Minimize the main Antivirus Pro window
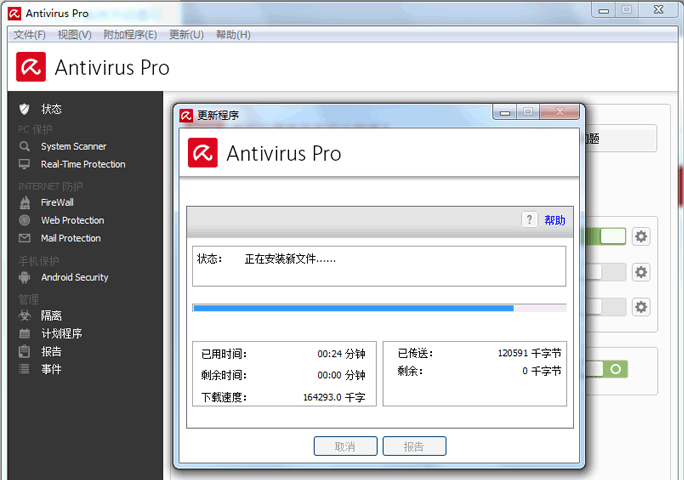This screenshot has width=684, height=480. 603,10
